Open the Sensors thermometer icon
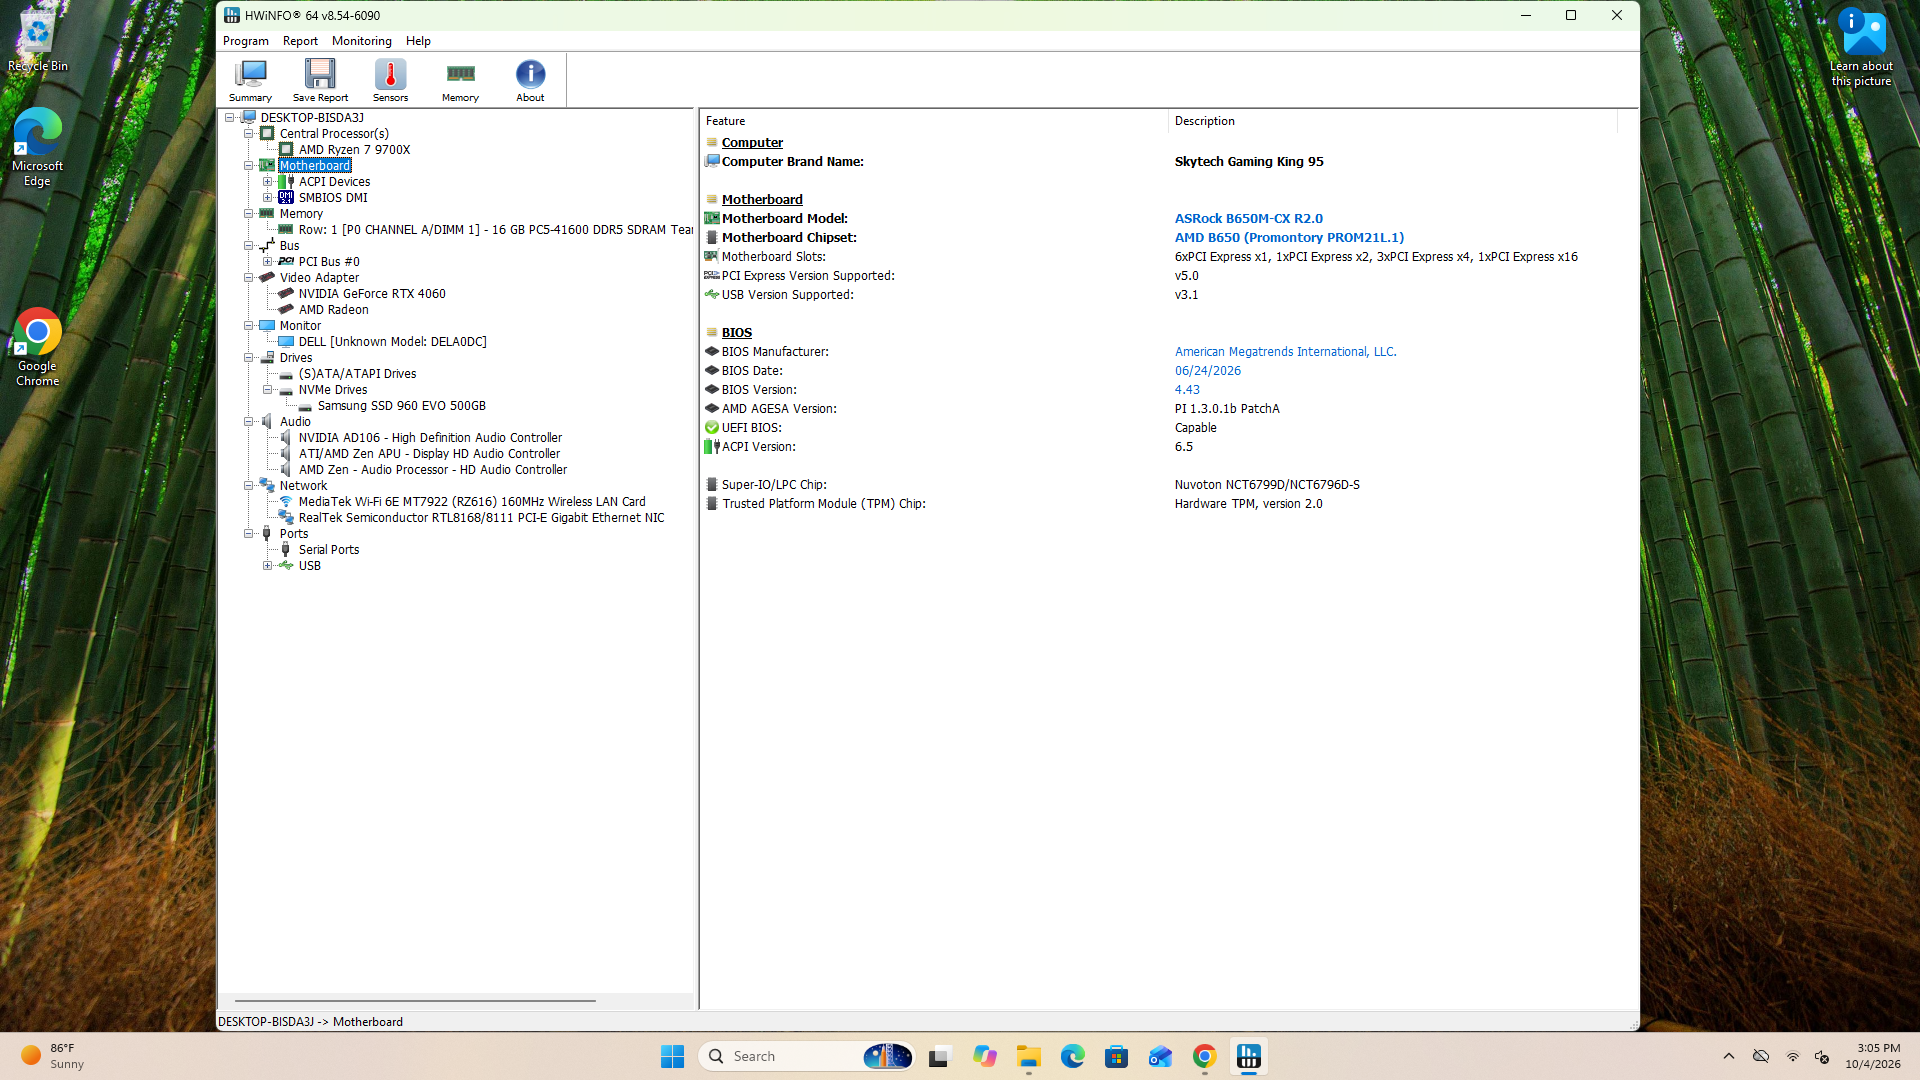The image size is (1920, 1080). [390, 80]
